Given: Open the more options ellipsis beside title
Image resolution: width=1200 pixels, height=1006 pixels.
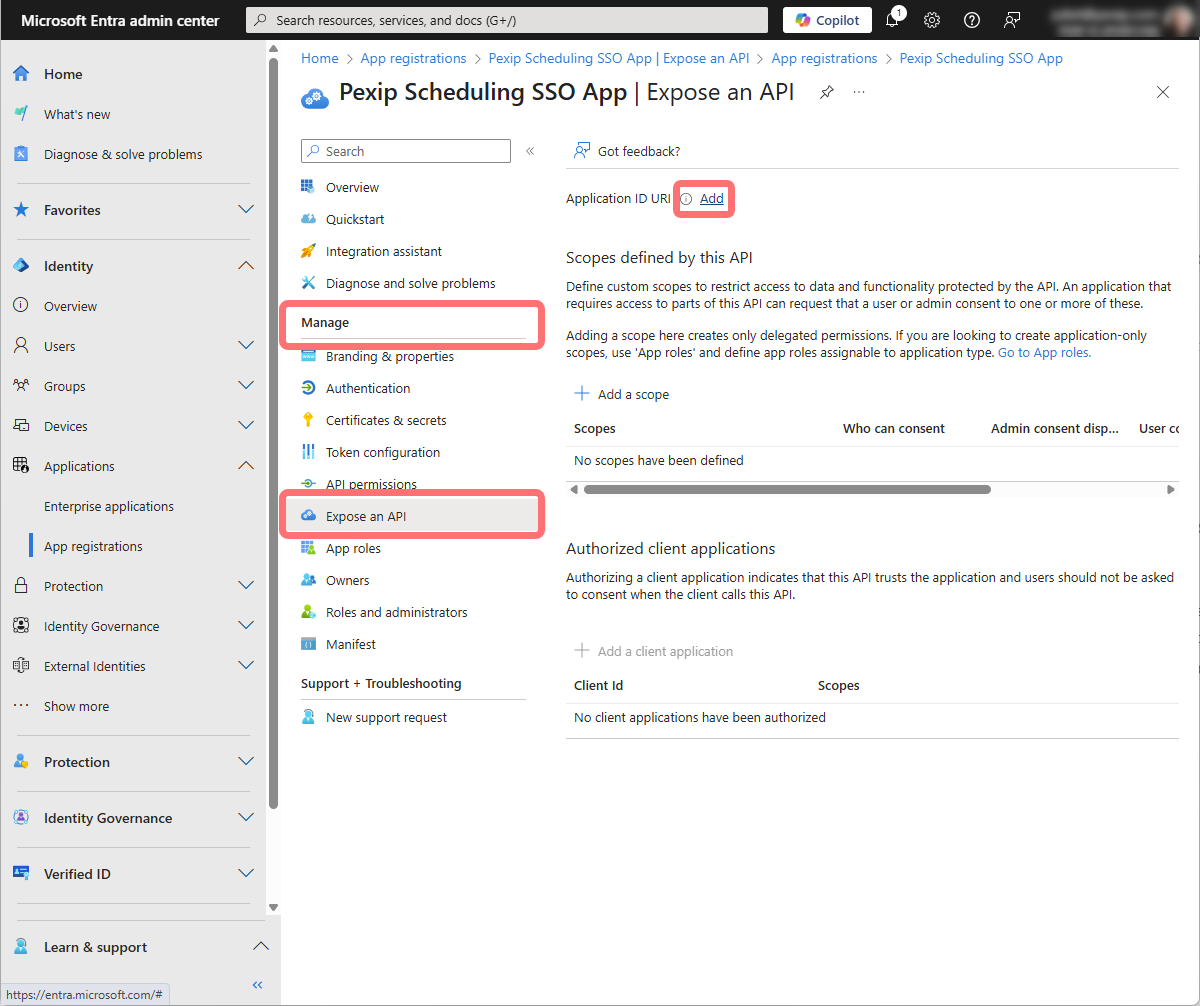Looking at the screenshot, I should pyautogui.click(x=859, y=93).
